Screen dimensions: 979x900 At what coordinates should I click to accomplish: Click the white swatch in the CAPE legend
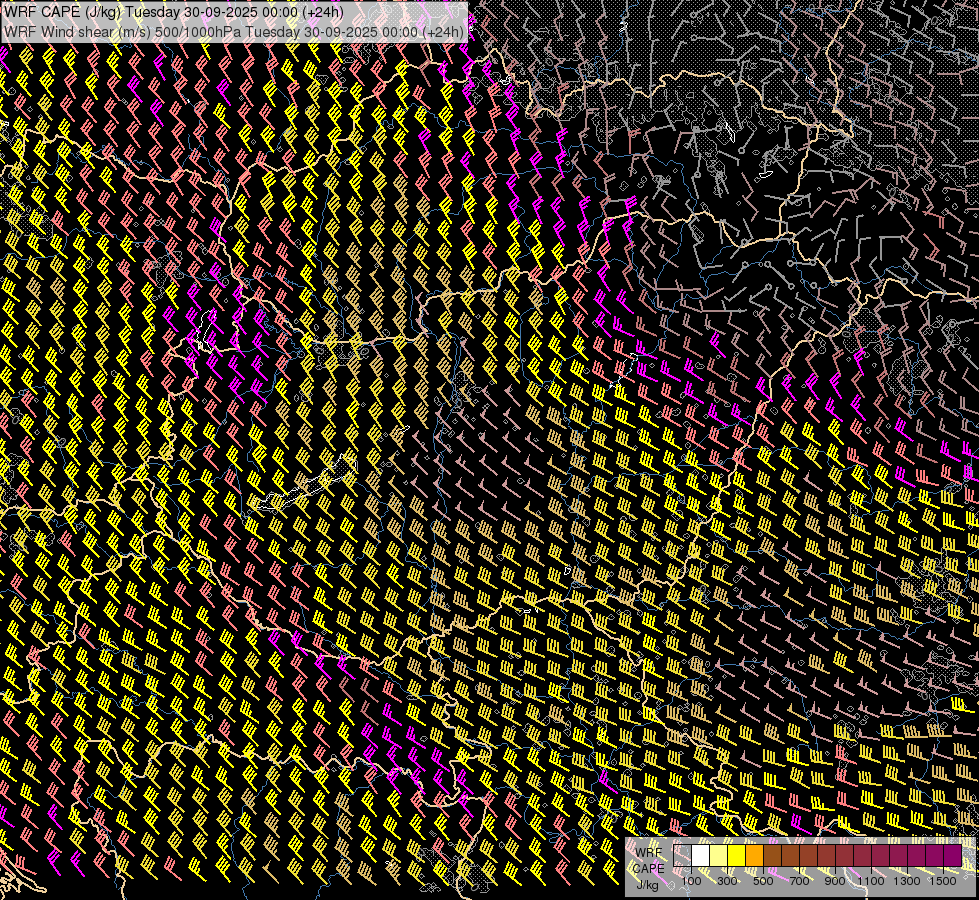(x=700, y=856)
